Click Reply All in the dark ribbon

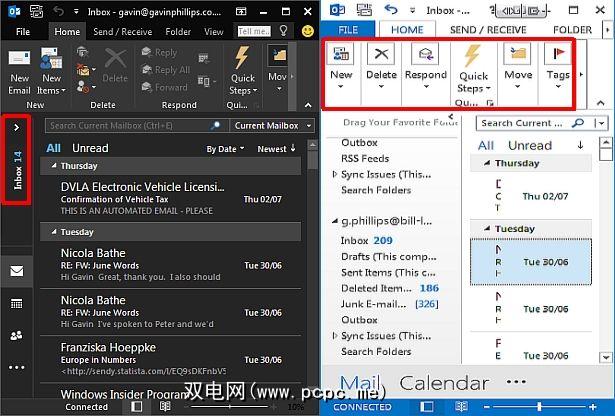click(x=166, y=70)
